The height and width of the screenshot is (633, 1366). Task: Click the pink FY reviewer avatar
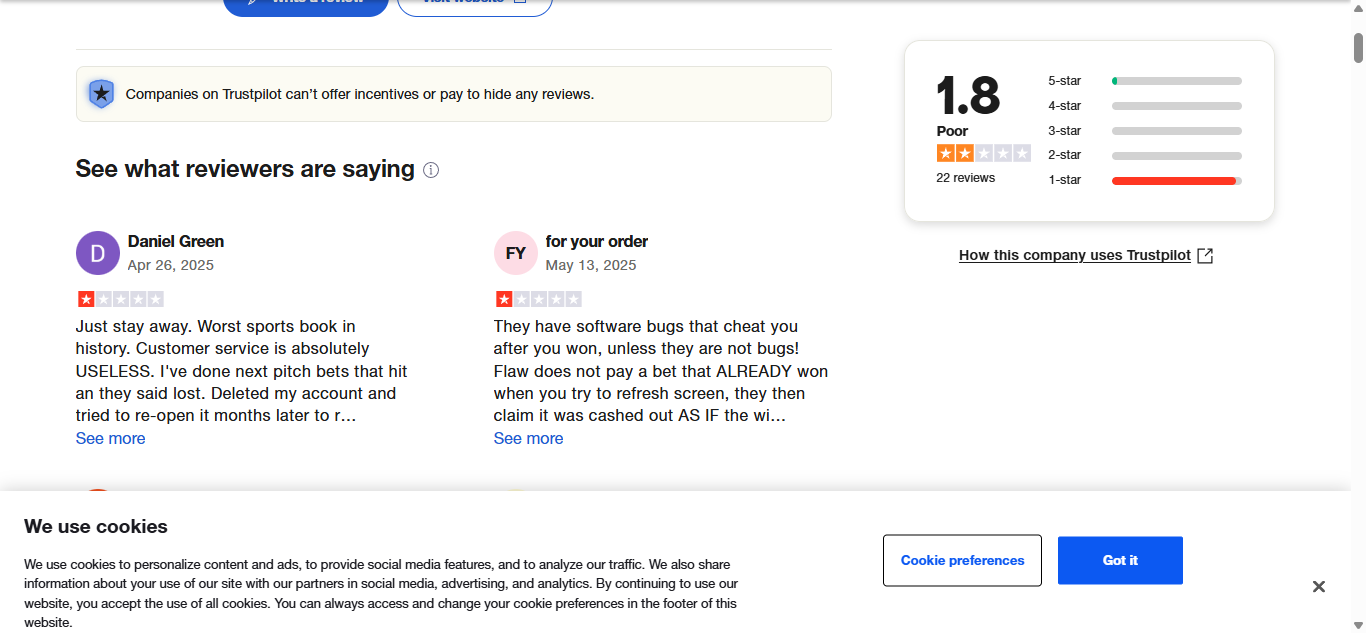point(516,253)
